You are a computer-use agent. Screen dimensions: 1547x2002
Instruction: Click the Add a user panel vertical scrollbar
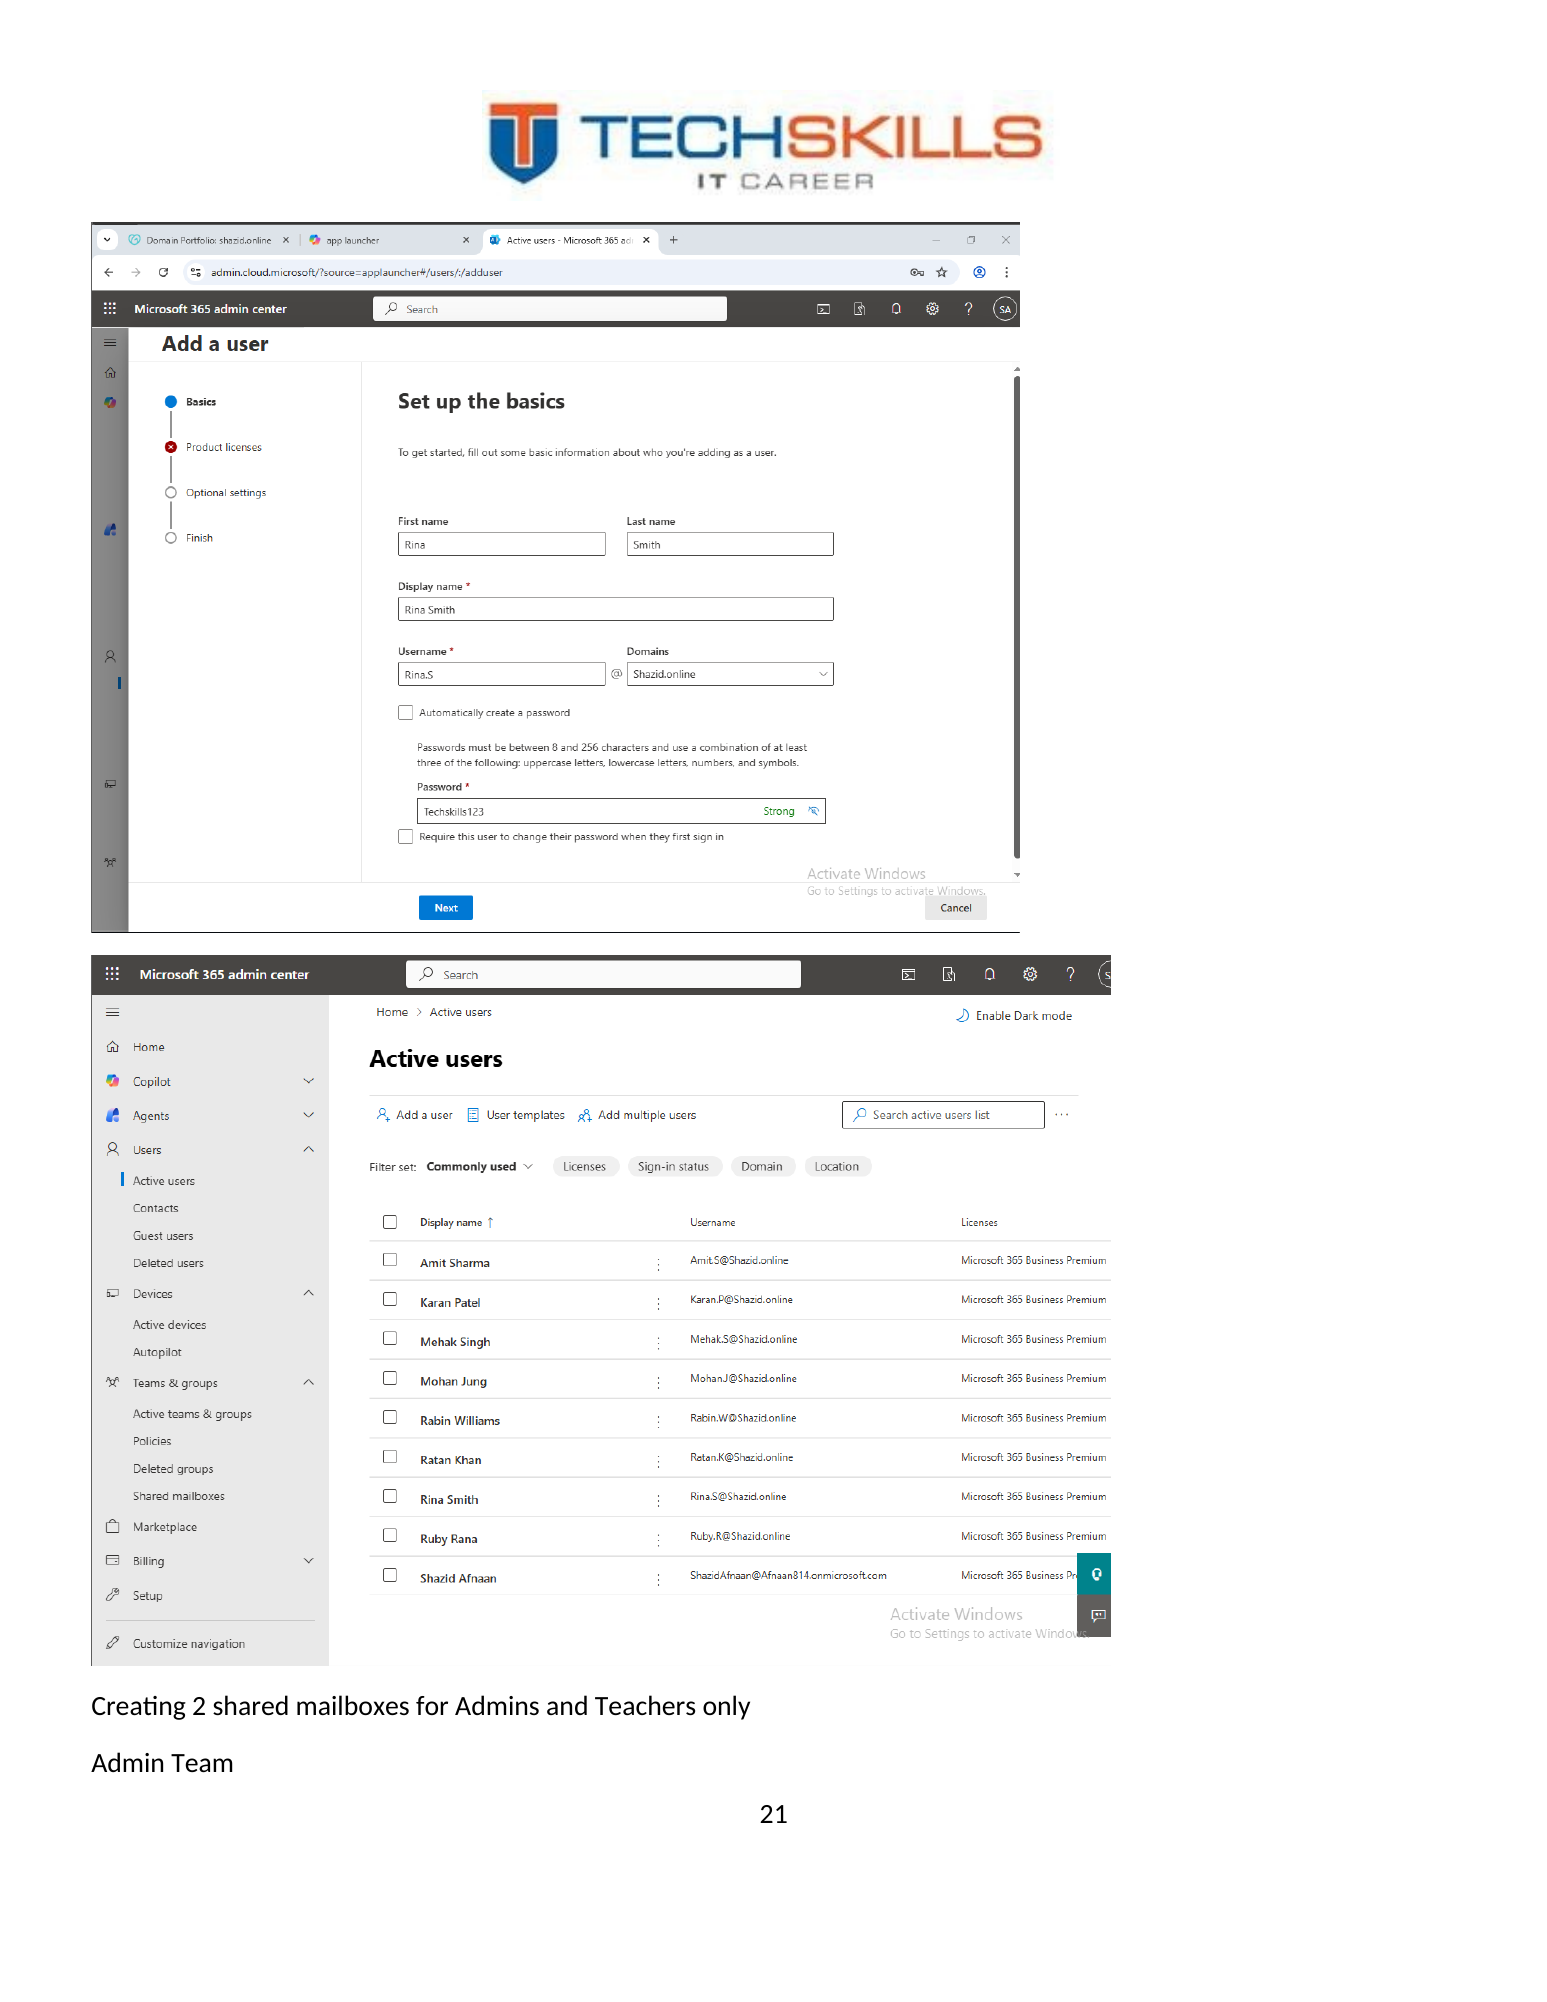1017,615
